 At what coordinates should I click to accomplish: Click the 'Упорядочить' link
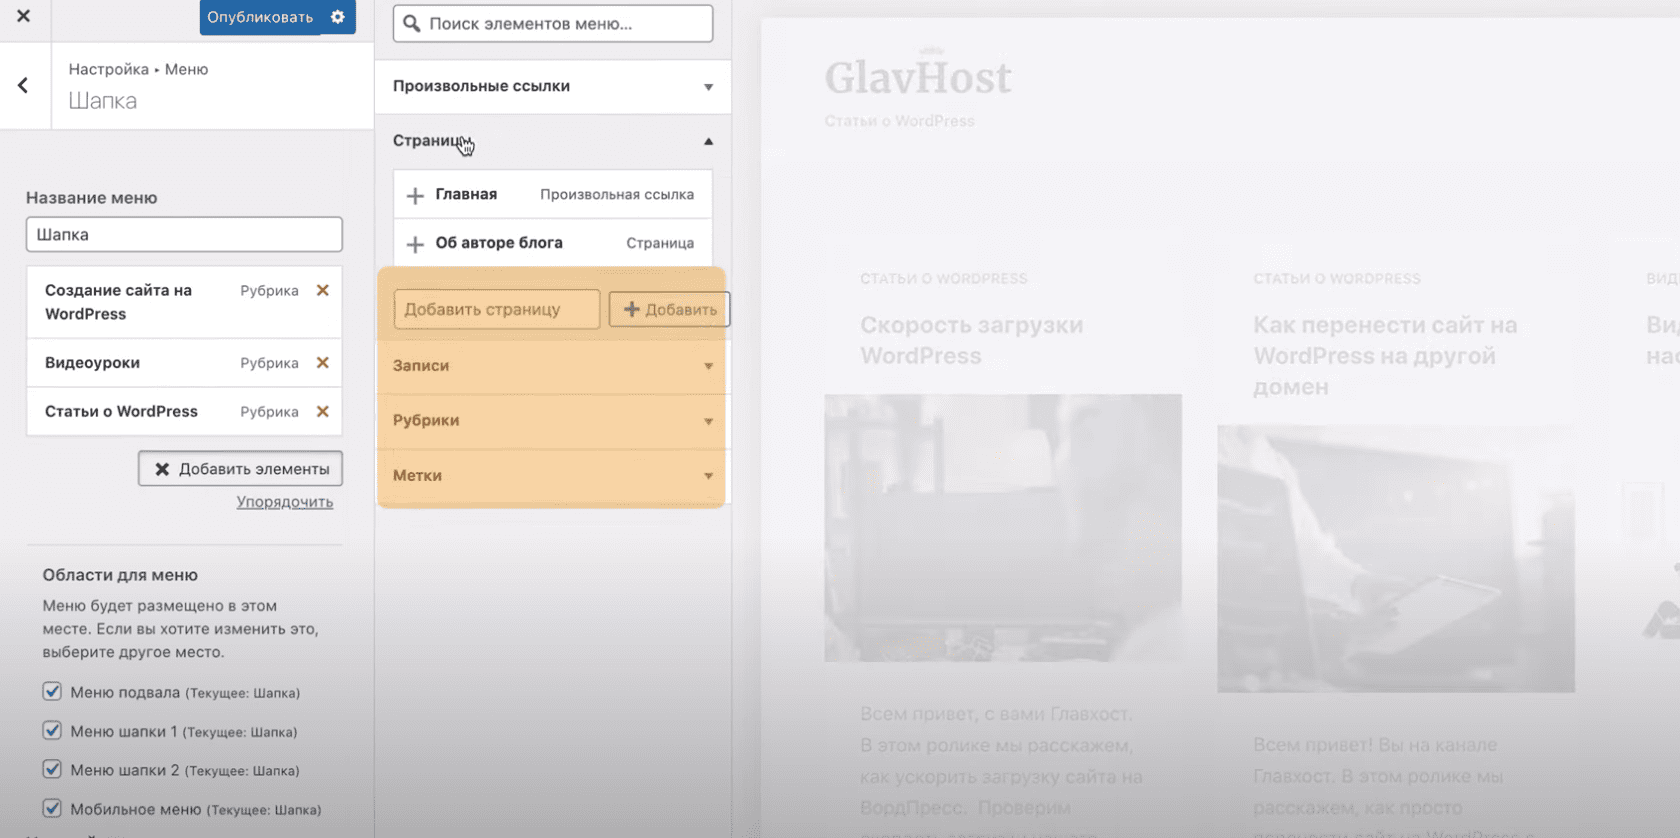coord(285,502)
